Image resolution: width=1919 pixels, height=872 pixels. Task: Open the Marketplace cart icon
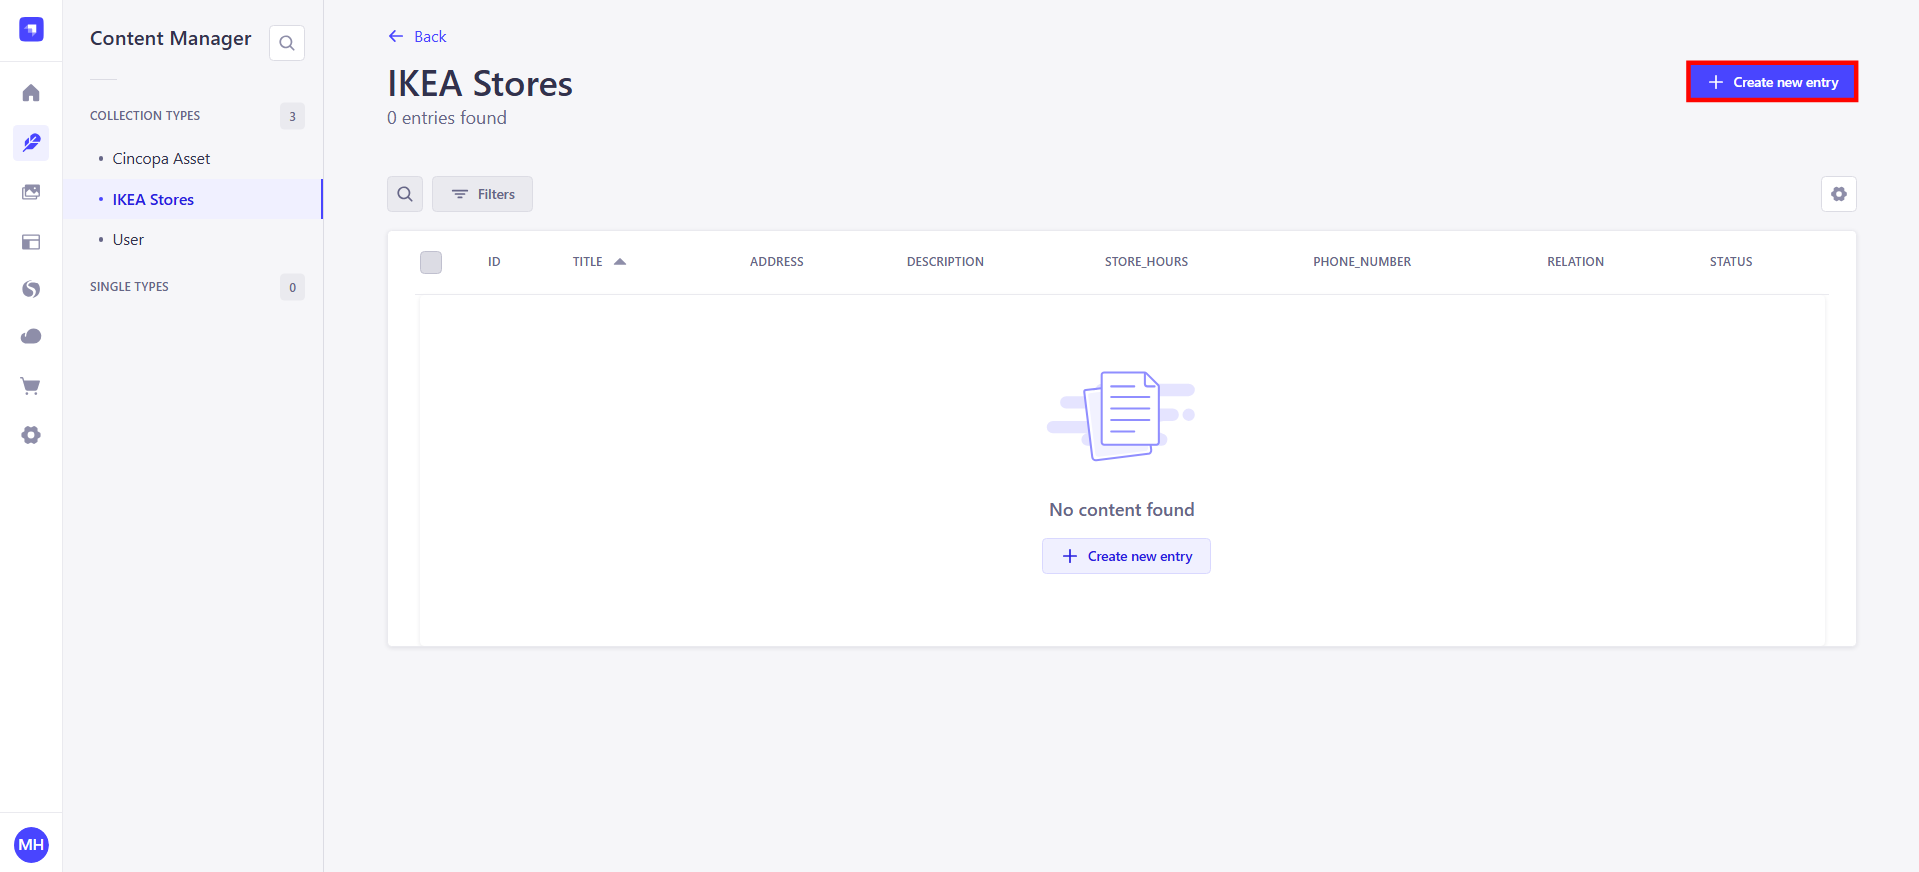coord(31,386)
